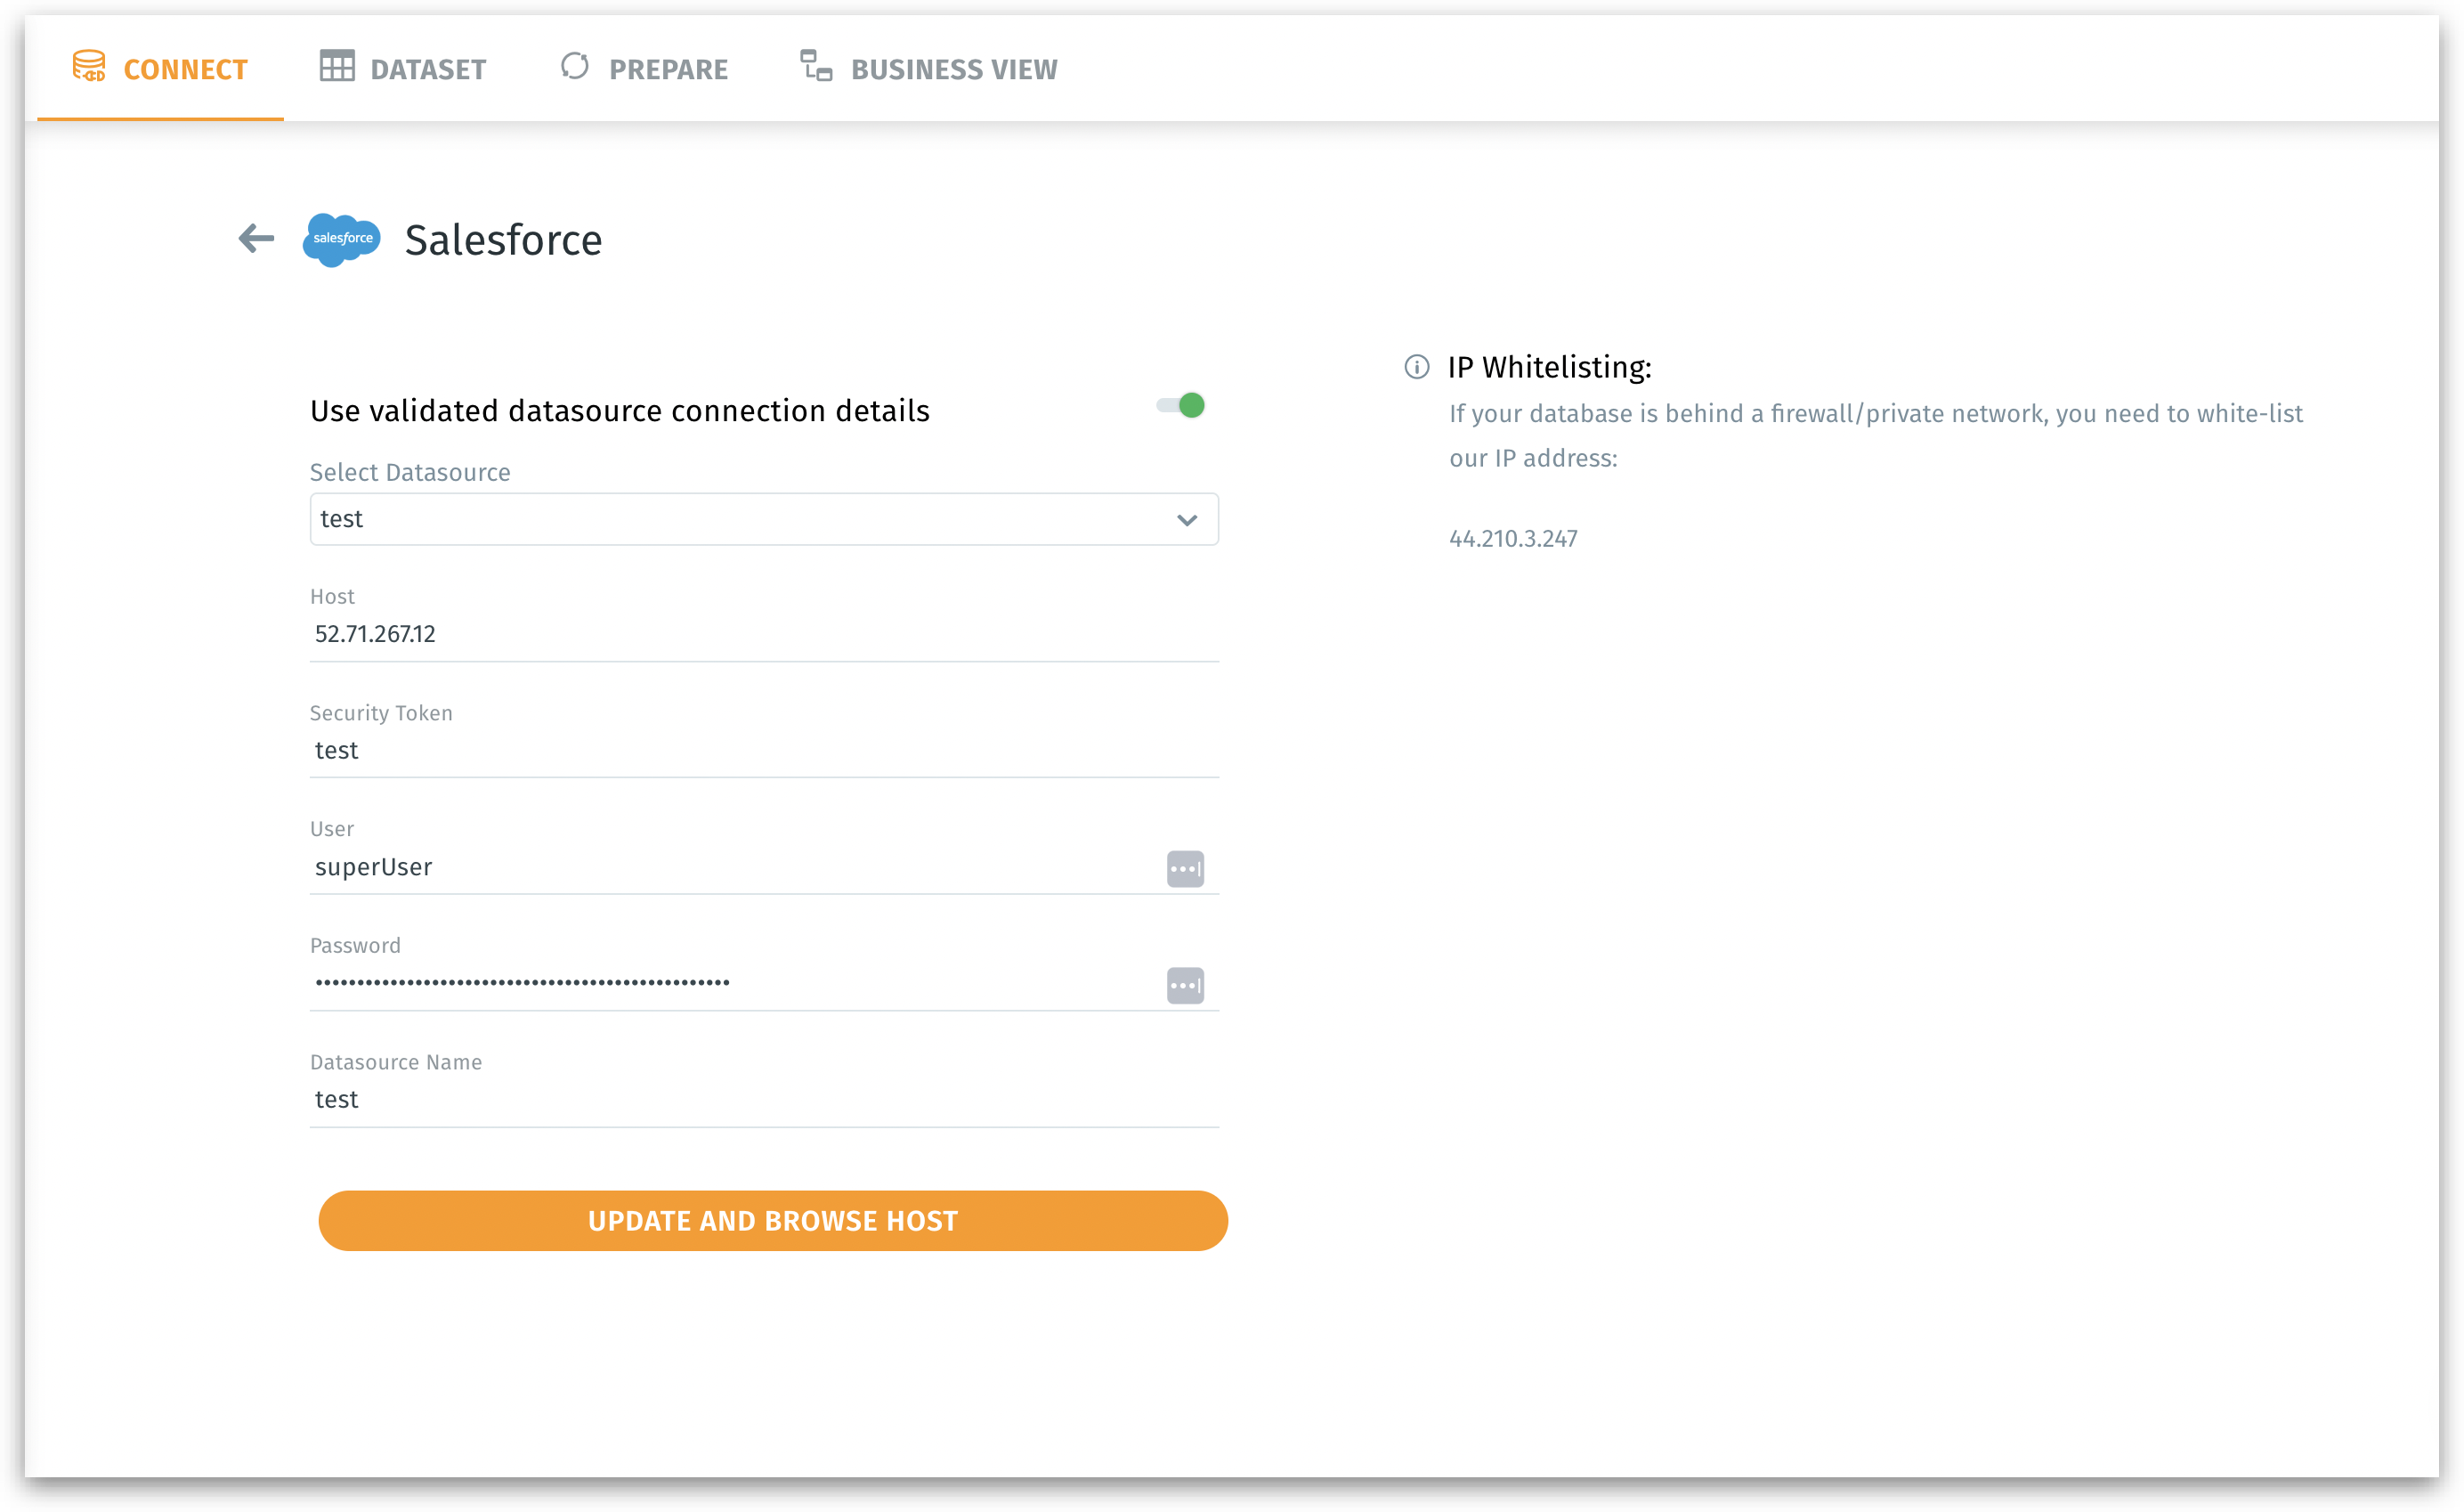Click the back arrow next to Salesforce

point(256,238)
